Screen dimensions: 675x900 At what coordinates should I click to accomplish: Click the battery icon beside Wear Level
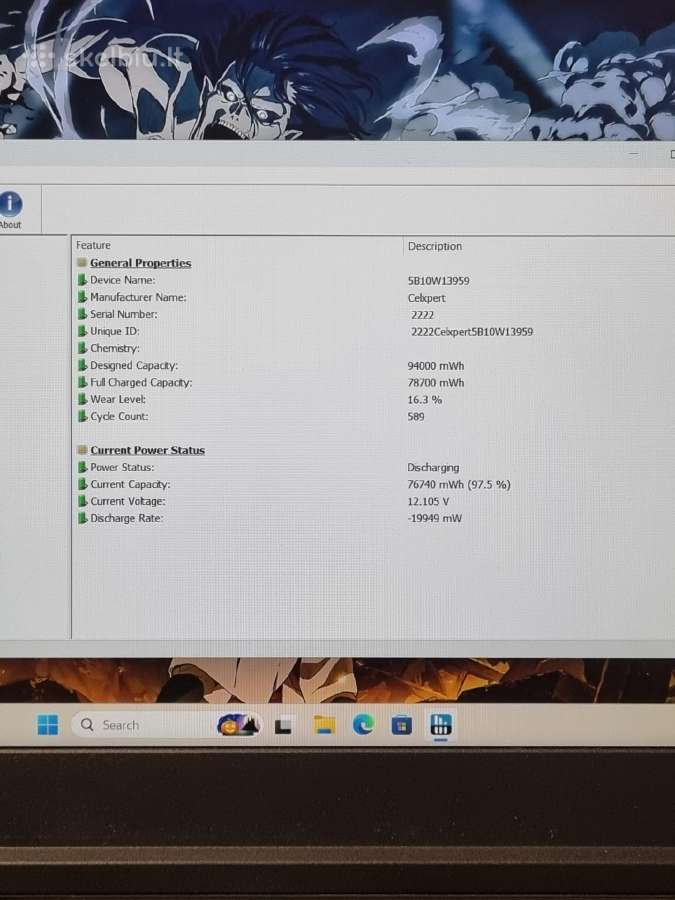click(82, 399)
